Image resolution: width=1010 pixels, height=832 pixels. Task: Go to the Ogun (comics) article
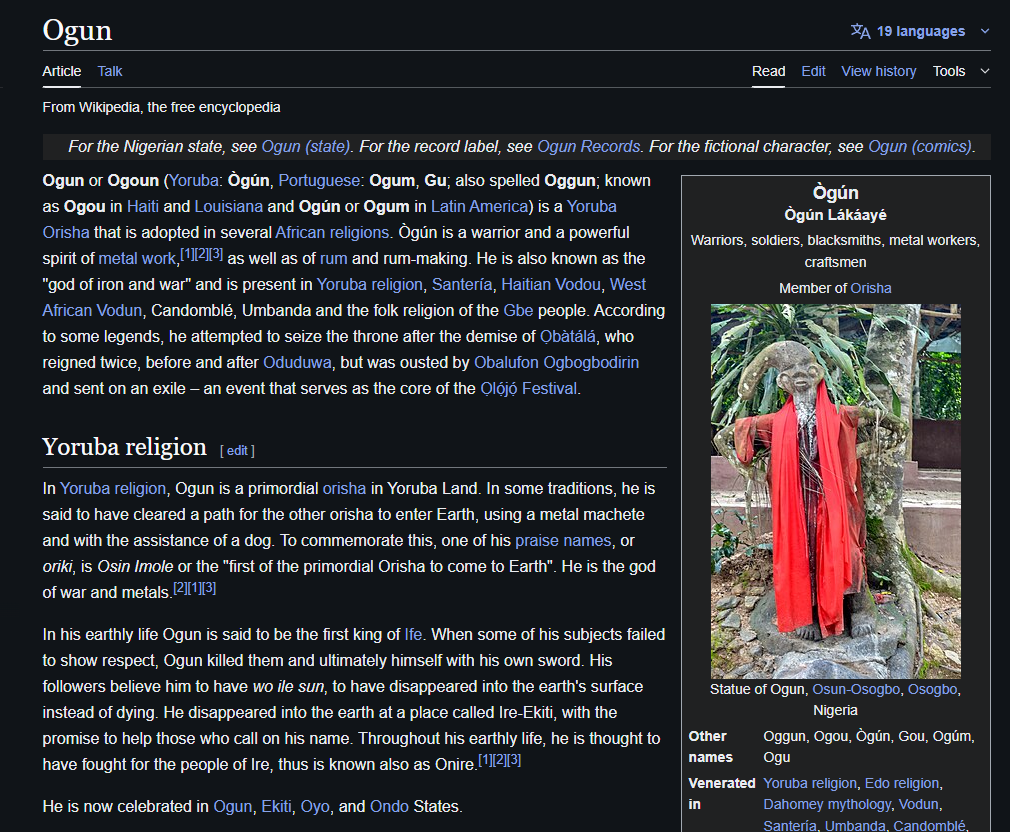pos(919,146)
